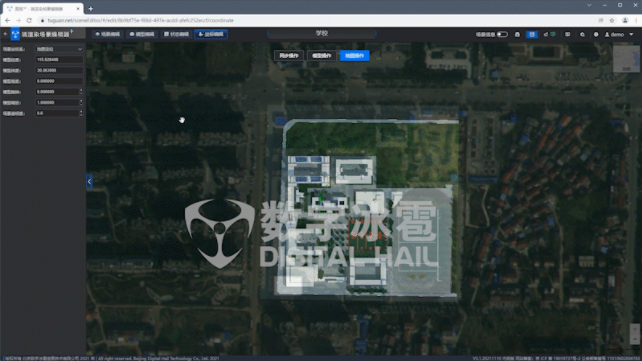This screenshot has width=642, height=361.
Task: Click the minimap thumbnail in top right corner
Action: [x=626, y=59]
